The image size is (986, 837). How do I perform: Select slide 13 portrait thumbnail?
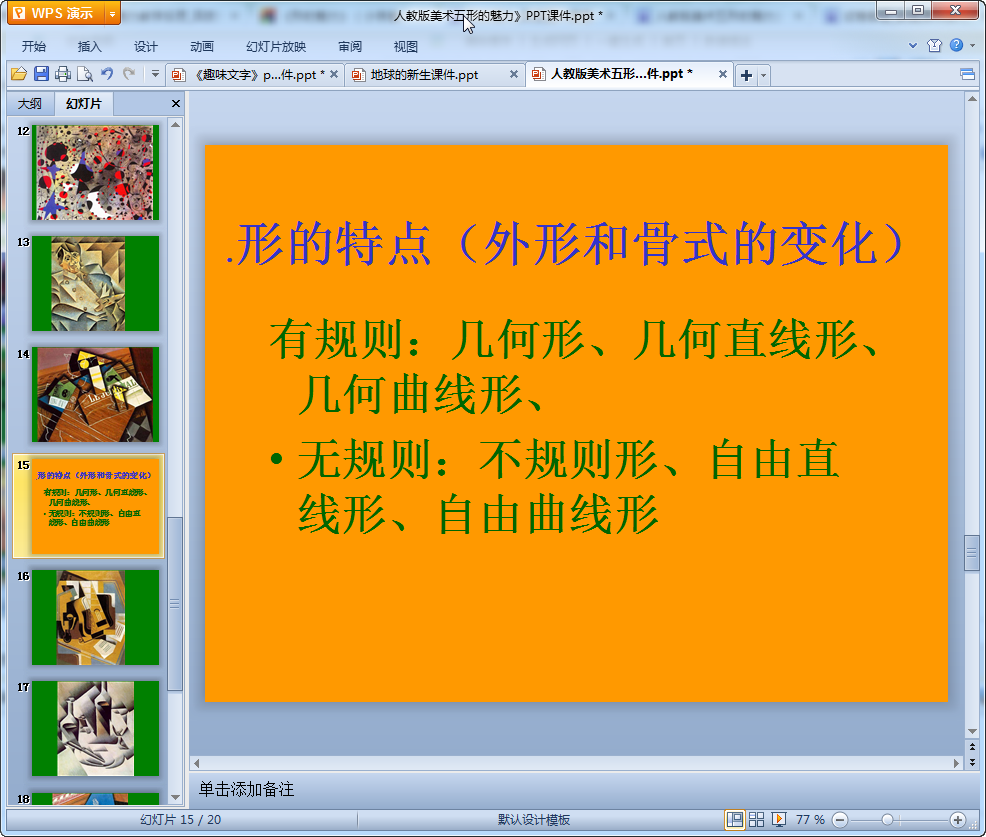point(96,284)
